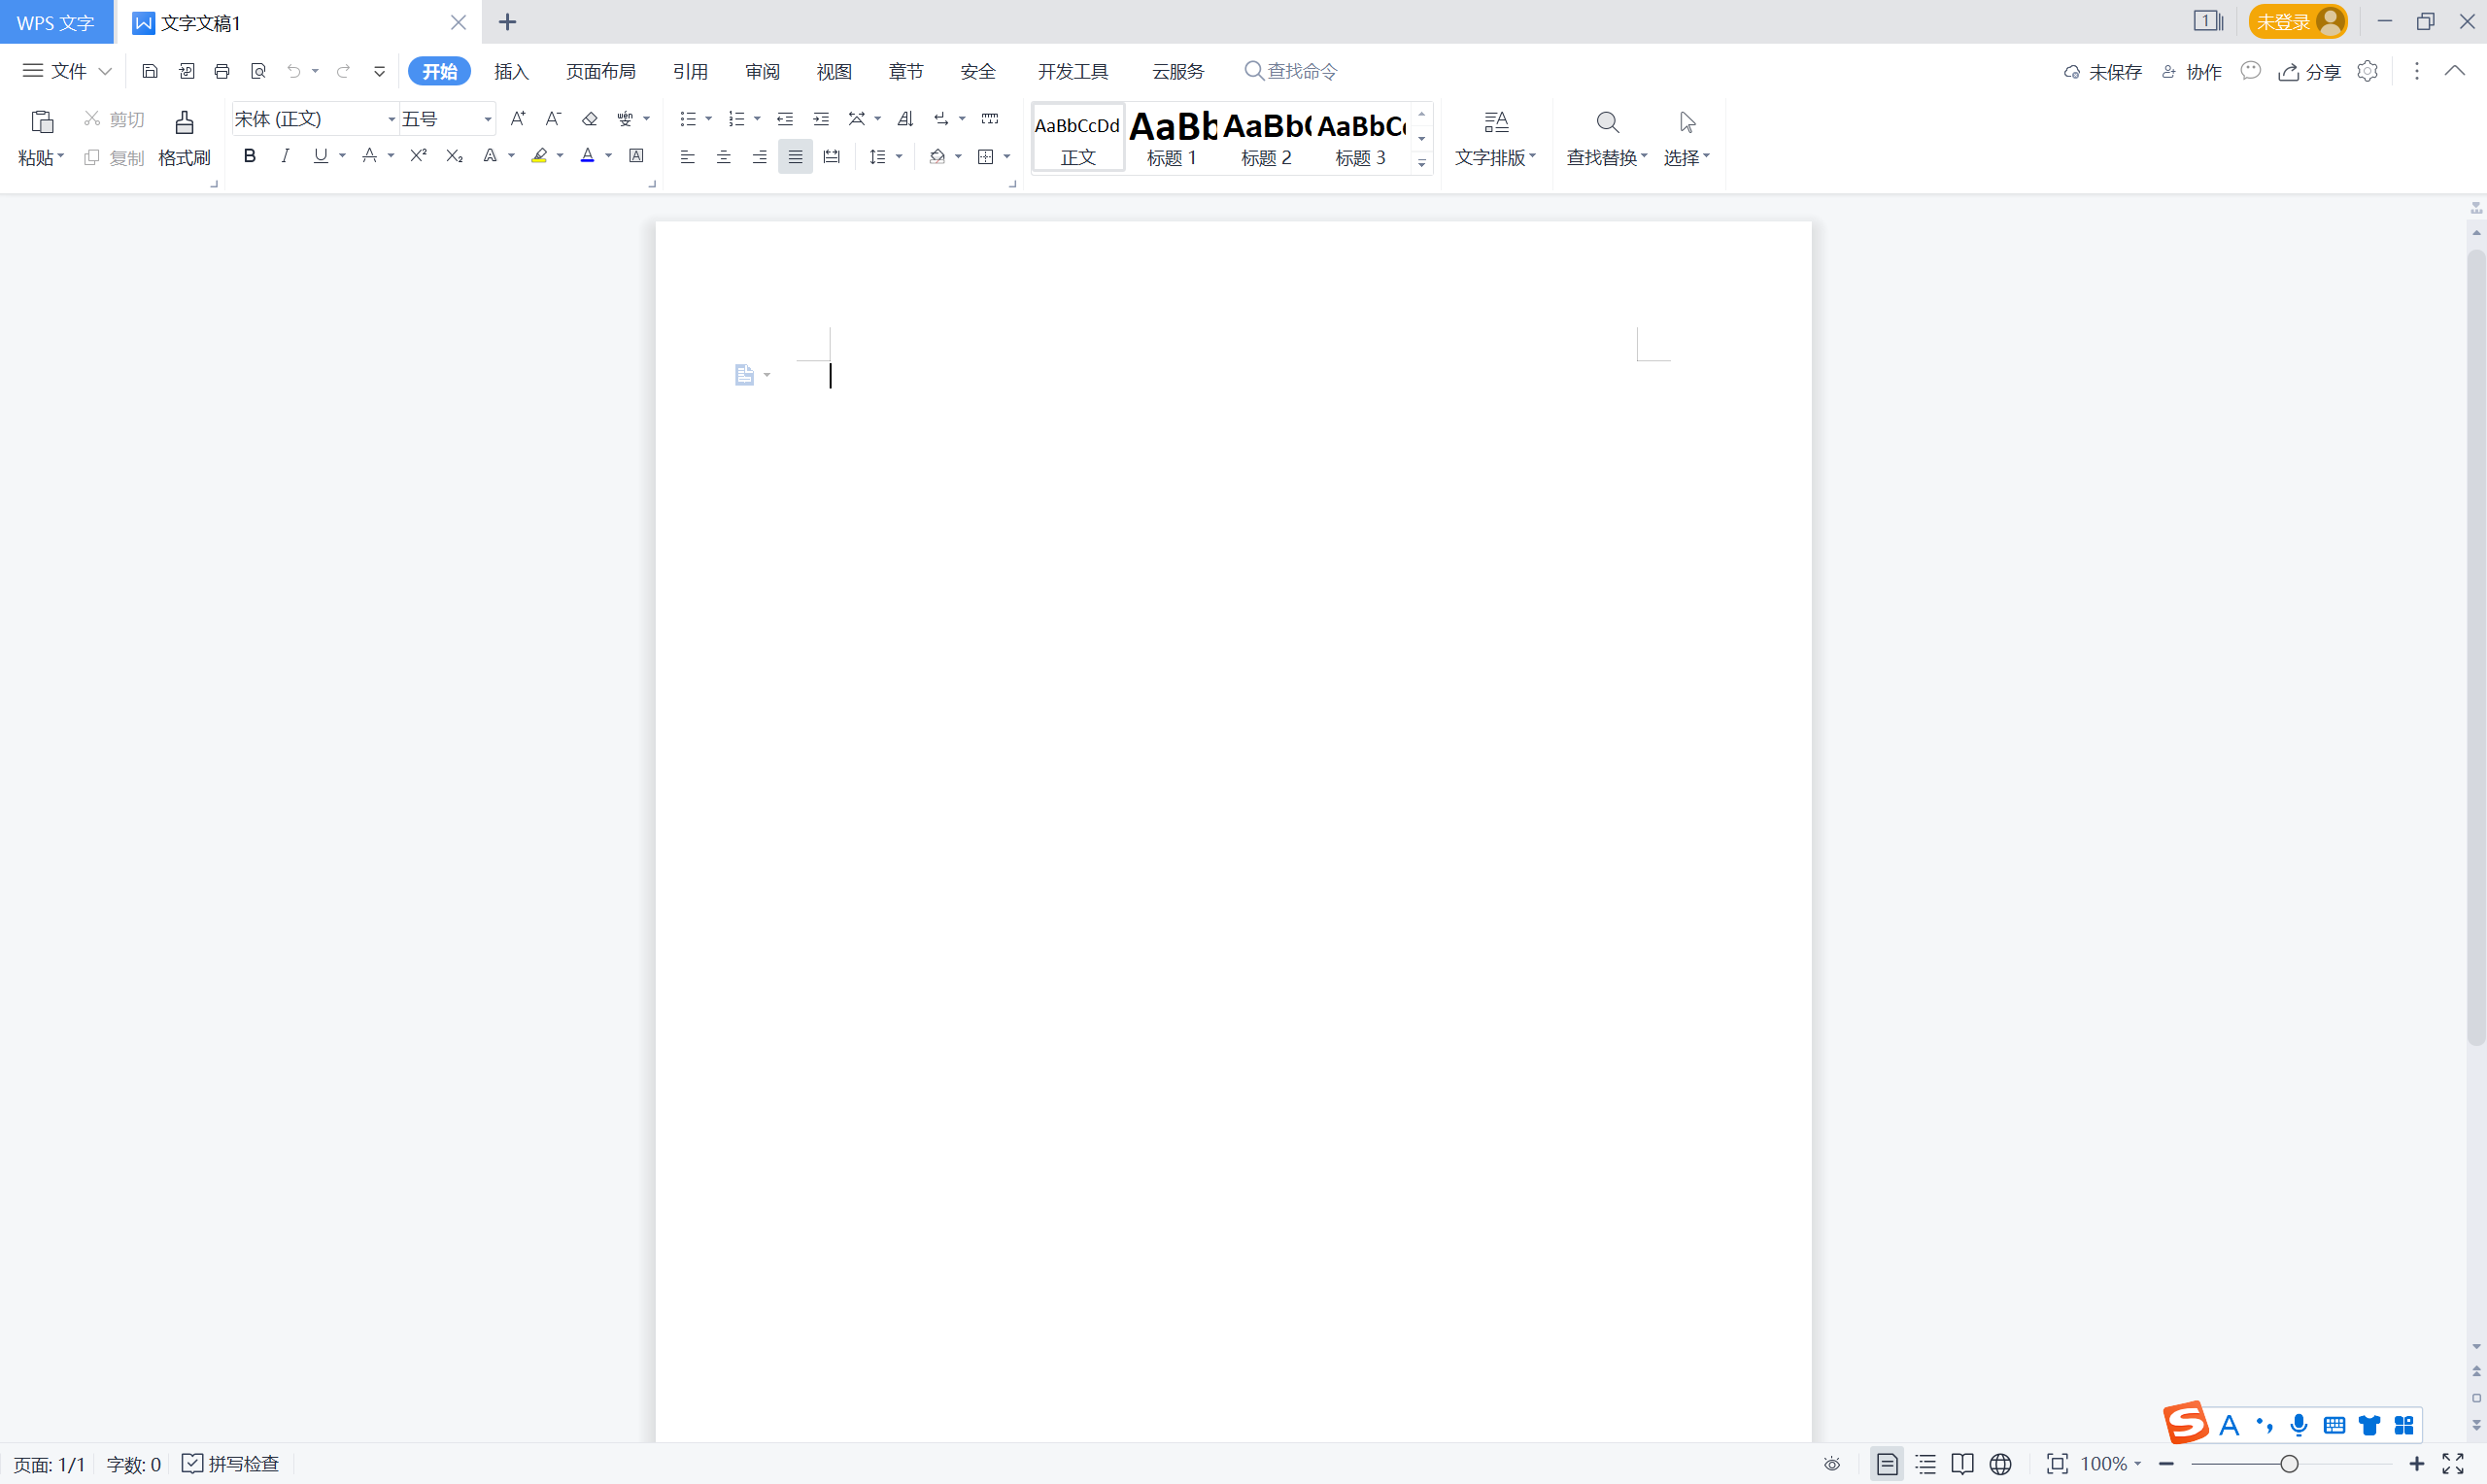Toggle distributed alignment
Image resolution: width=2487 pixels, height=1484 pixels.
tap(831, 157)
